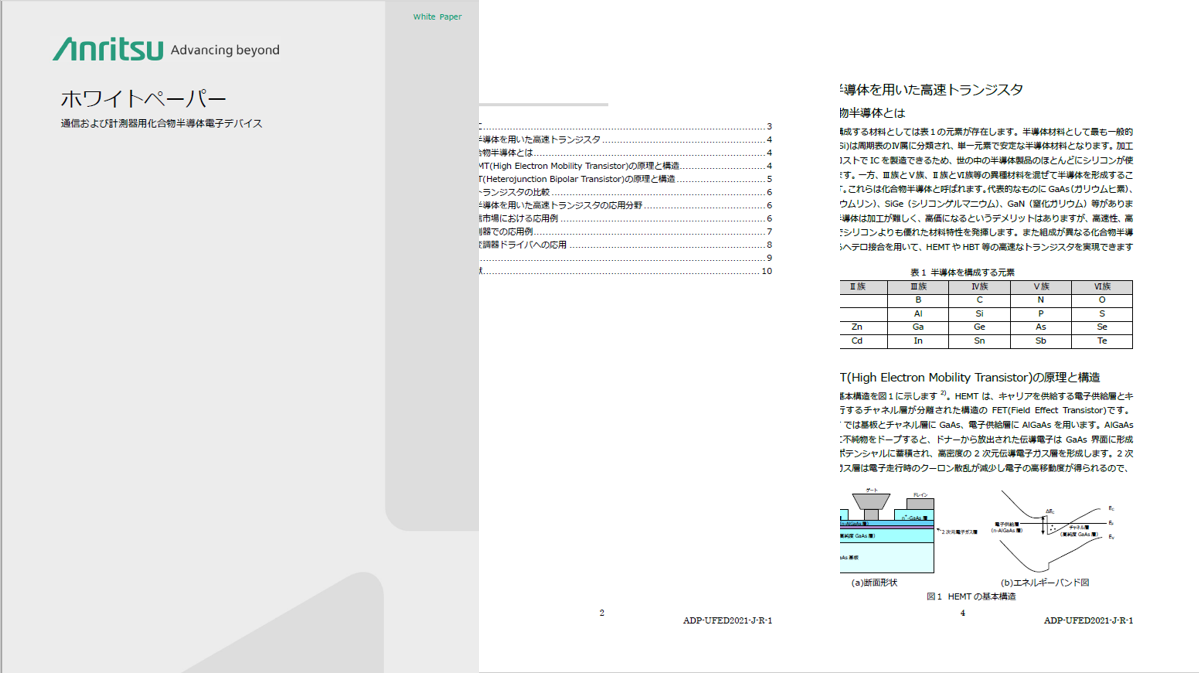1199x673 pixels.
Task: Click the Ⅴ族 column header in the table
Action: (1041, 287)
